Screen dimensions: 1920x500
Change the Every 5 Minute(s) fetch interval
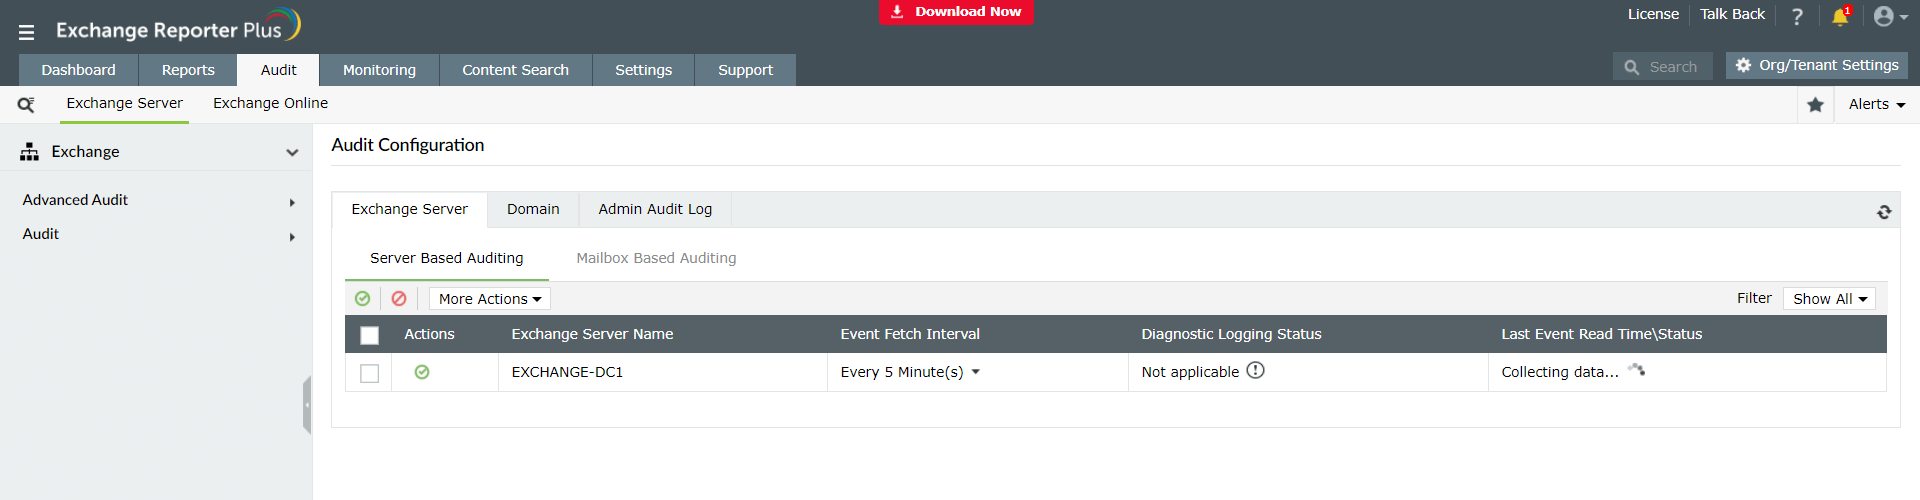[x=910, y=372]
